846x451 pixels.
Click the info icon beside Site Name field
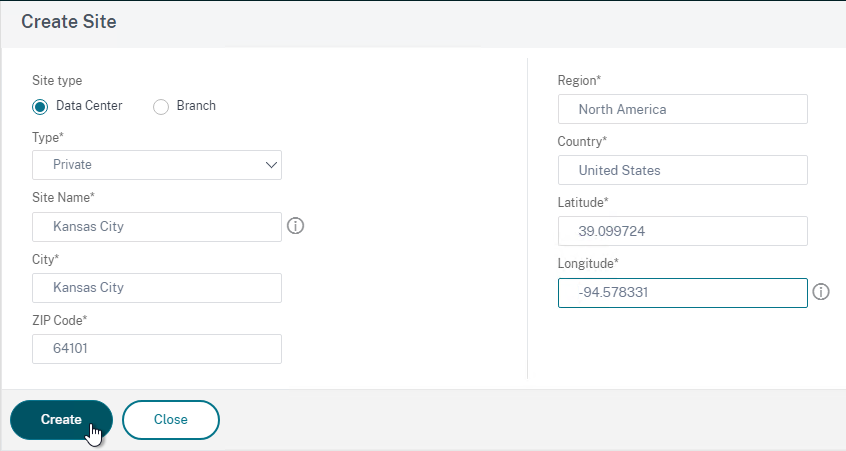coord(295,226)
